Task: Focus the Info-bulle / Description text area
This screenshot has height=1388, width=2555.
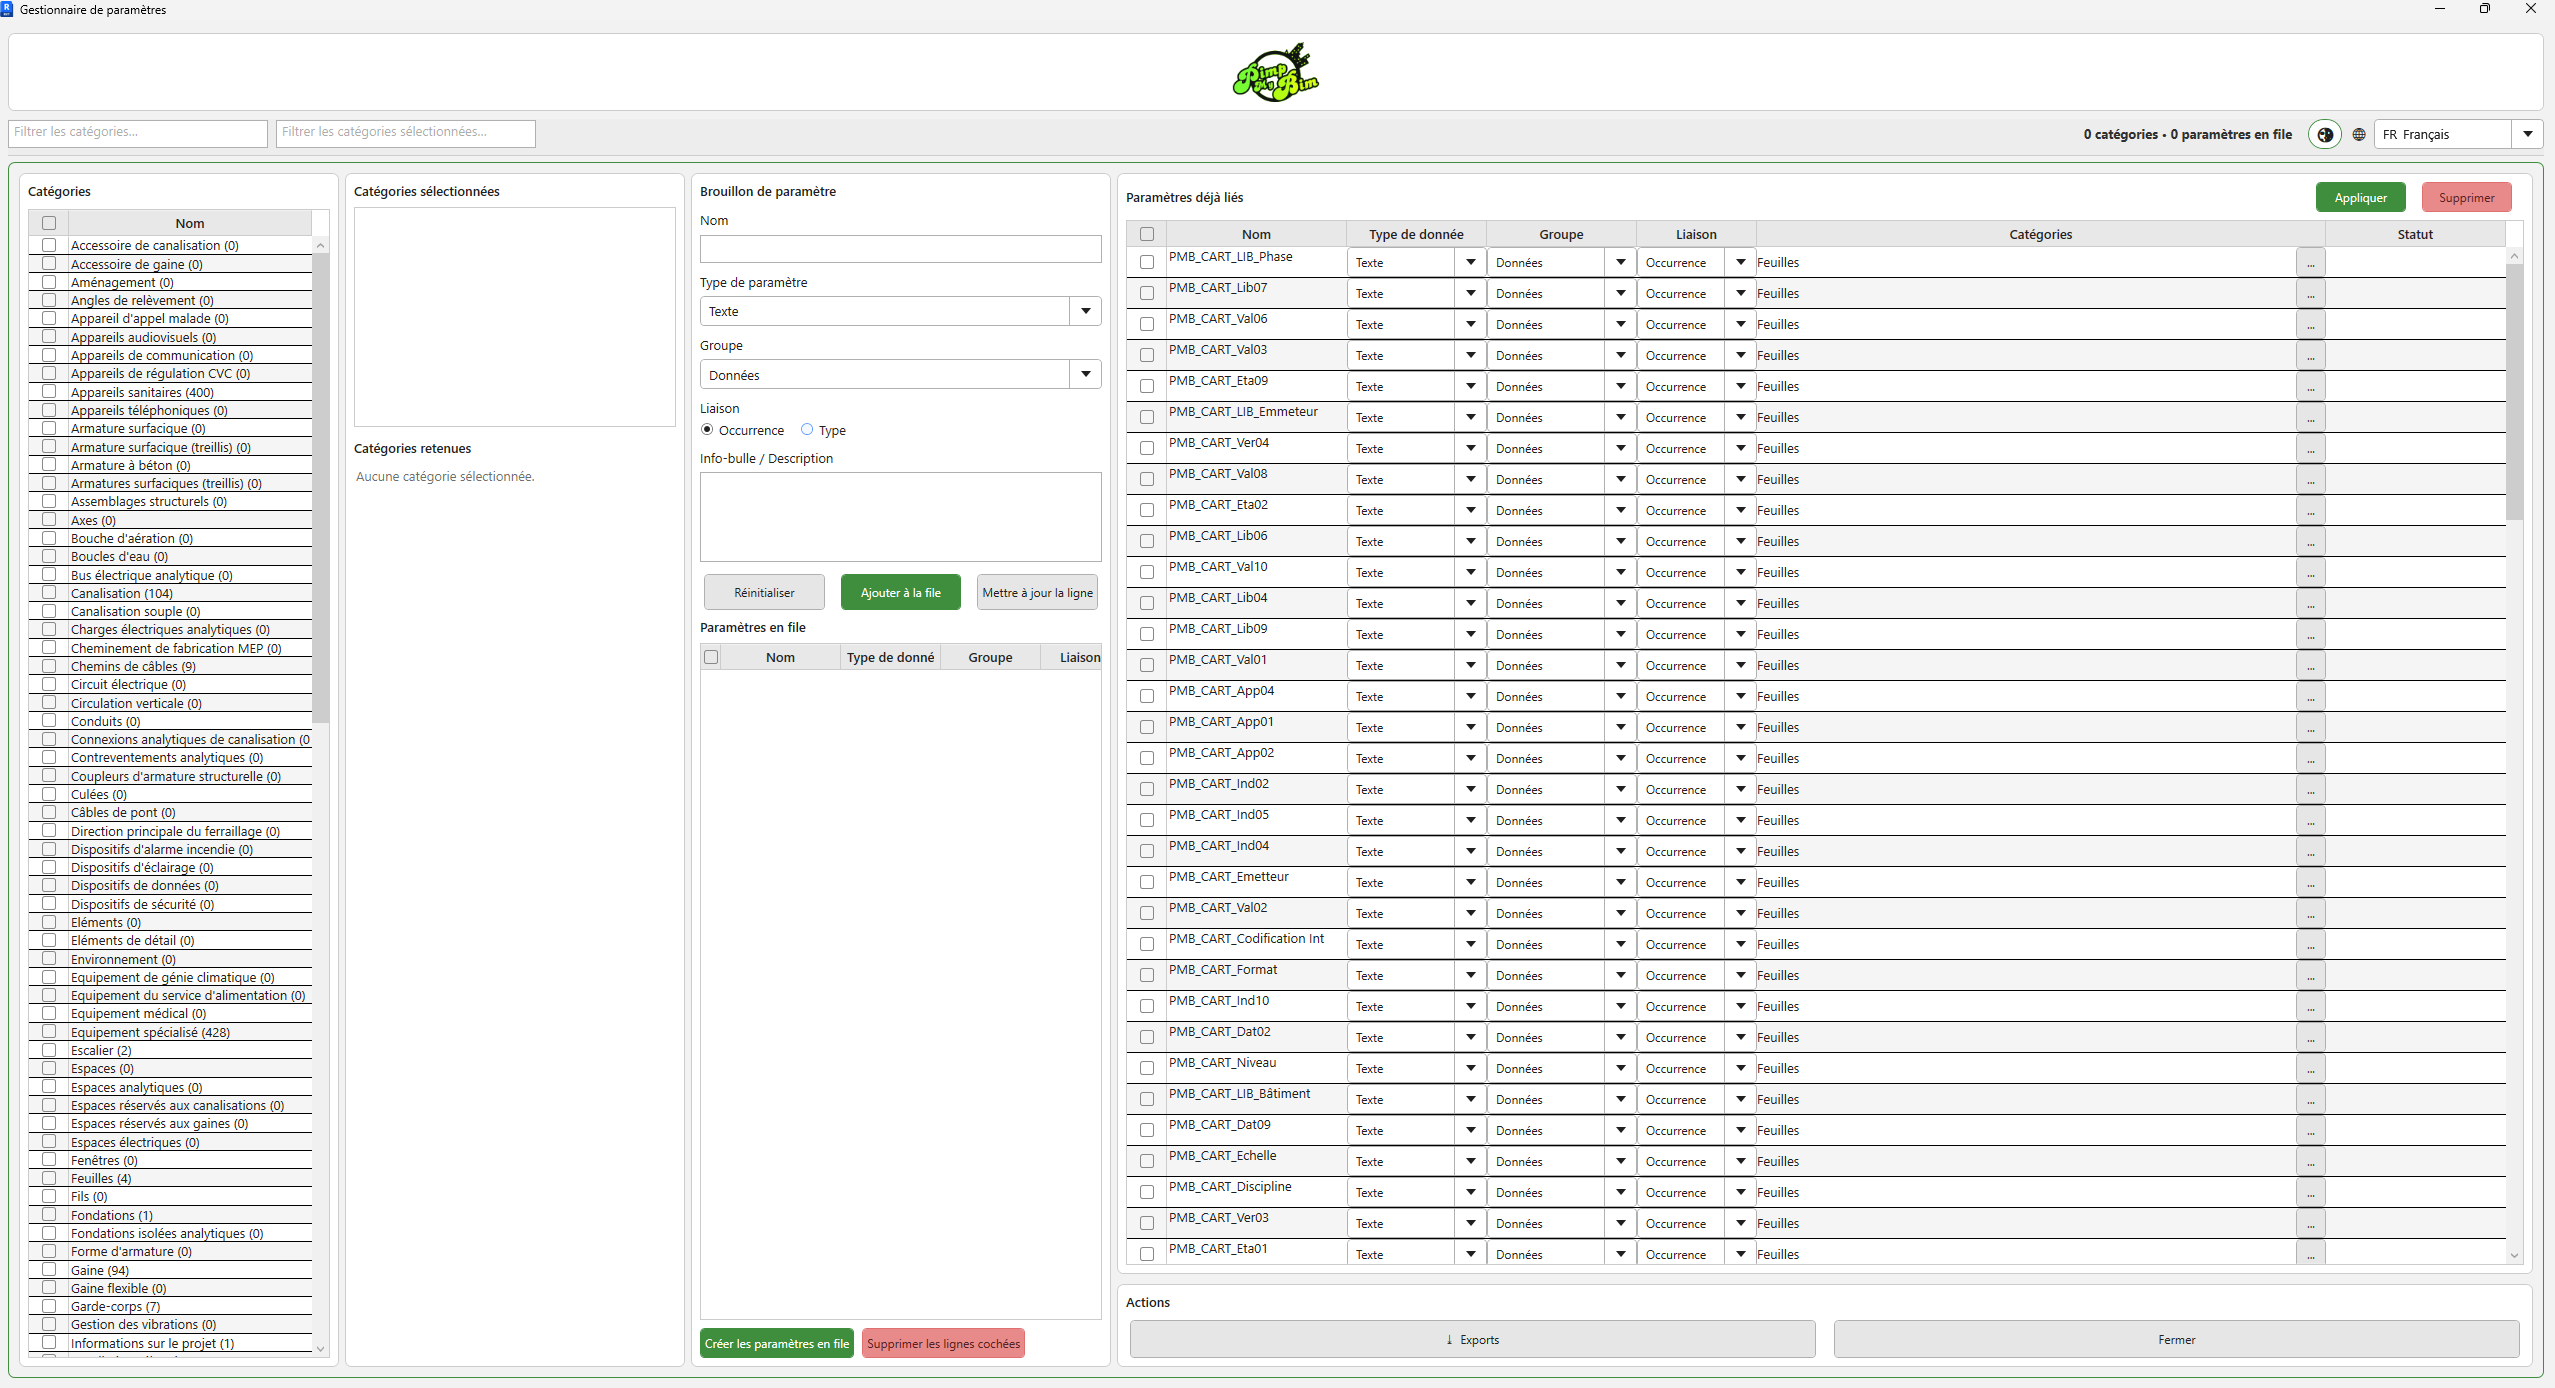Action: pos(900,517)
